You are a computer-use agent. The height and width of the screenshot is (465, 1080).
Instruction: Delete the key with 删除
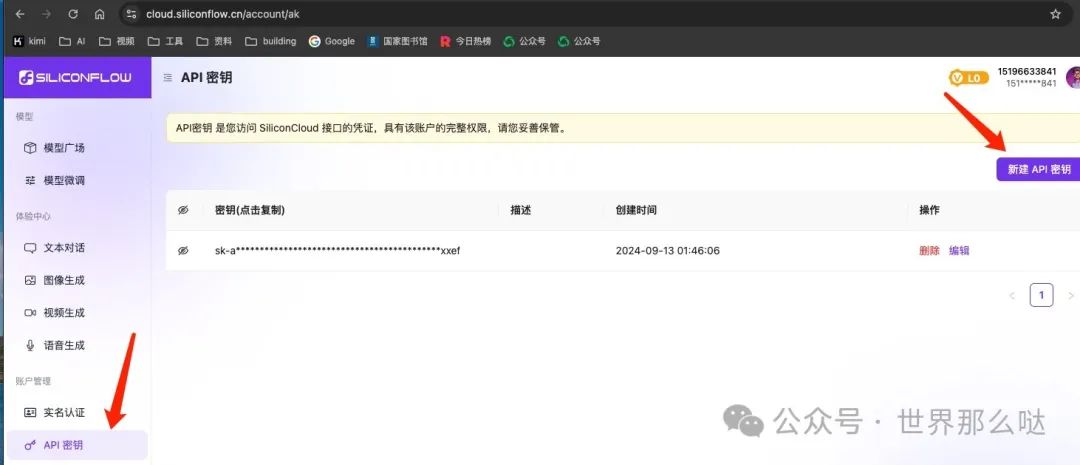pos(929,251)
